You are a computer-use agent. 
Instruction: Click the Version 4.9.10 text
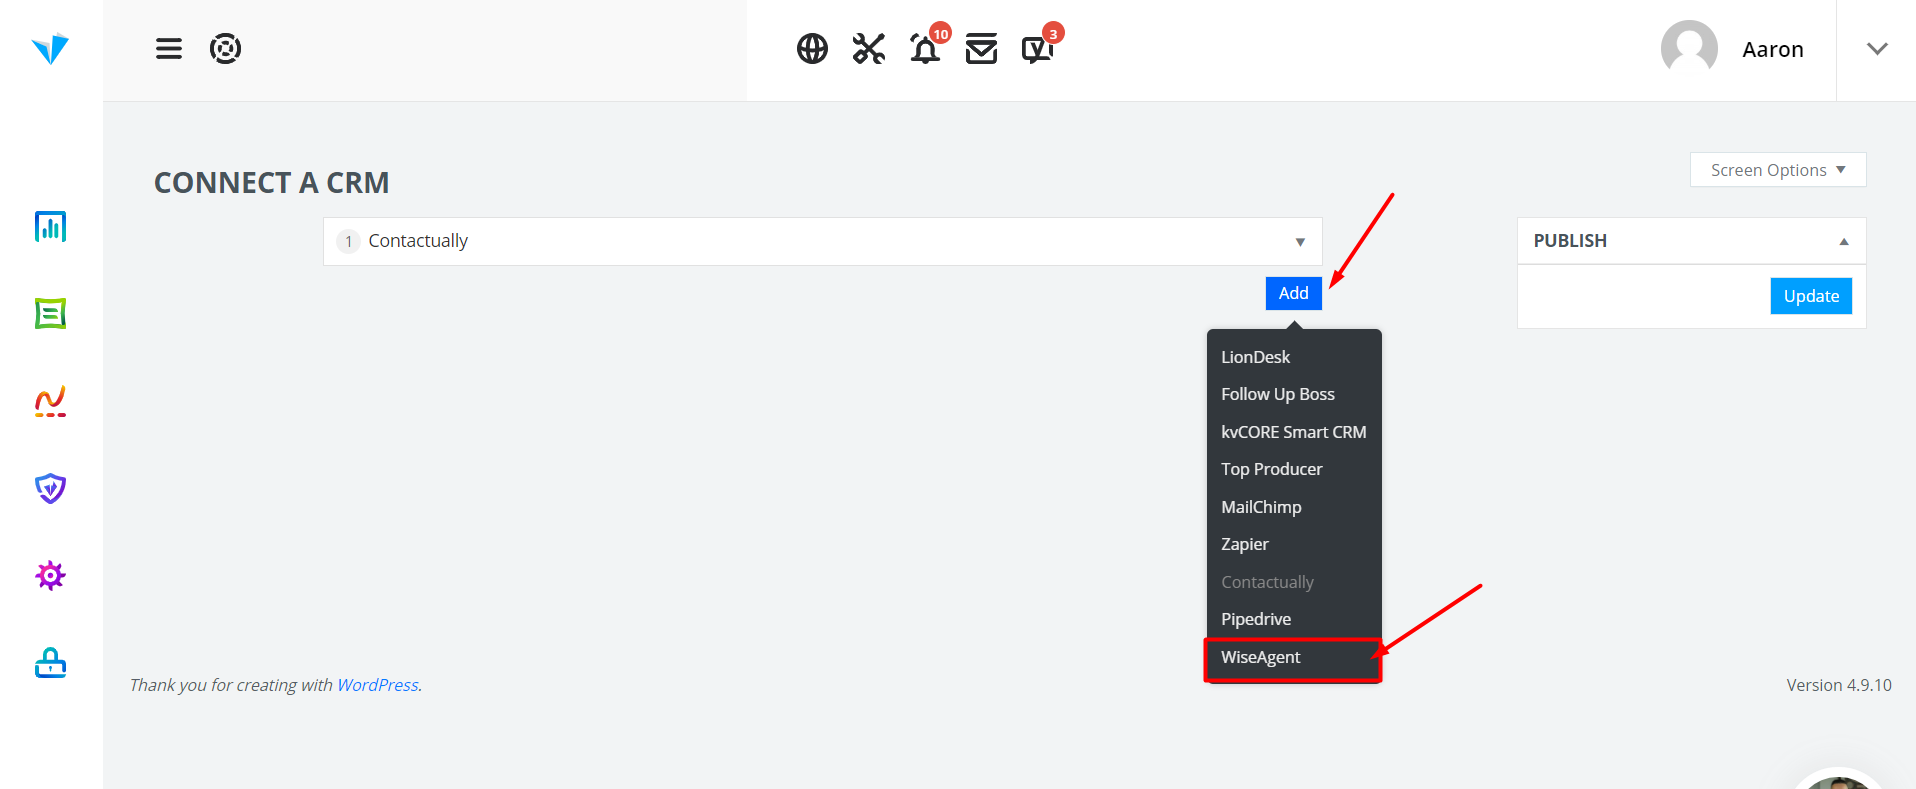1839,685
